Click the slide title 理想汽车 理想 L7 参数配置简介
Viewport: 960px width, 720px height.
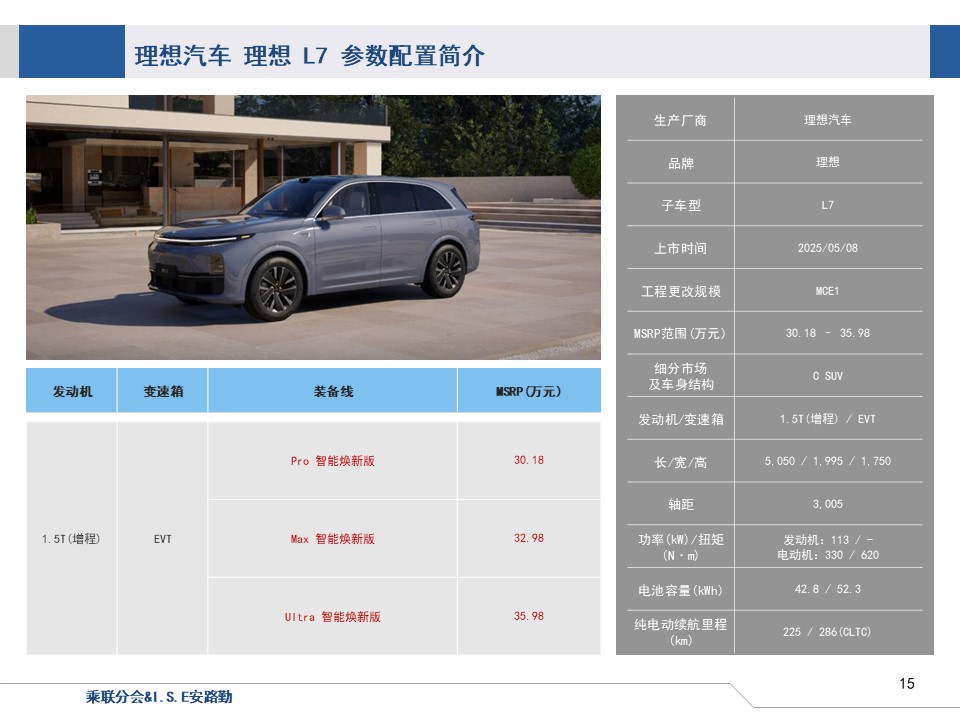tap(309, 55)
